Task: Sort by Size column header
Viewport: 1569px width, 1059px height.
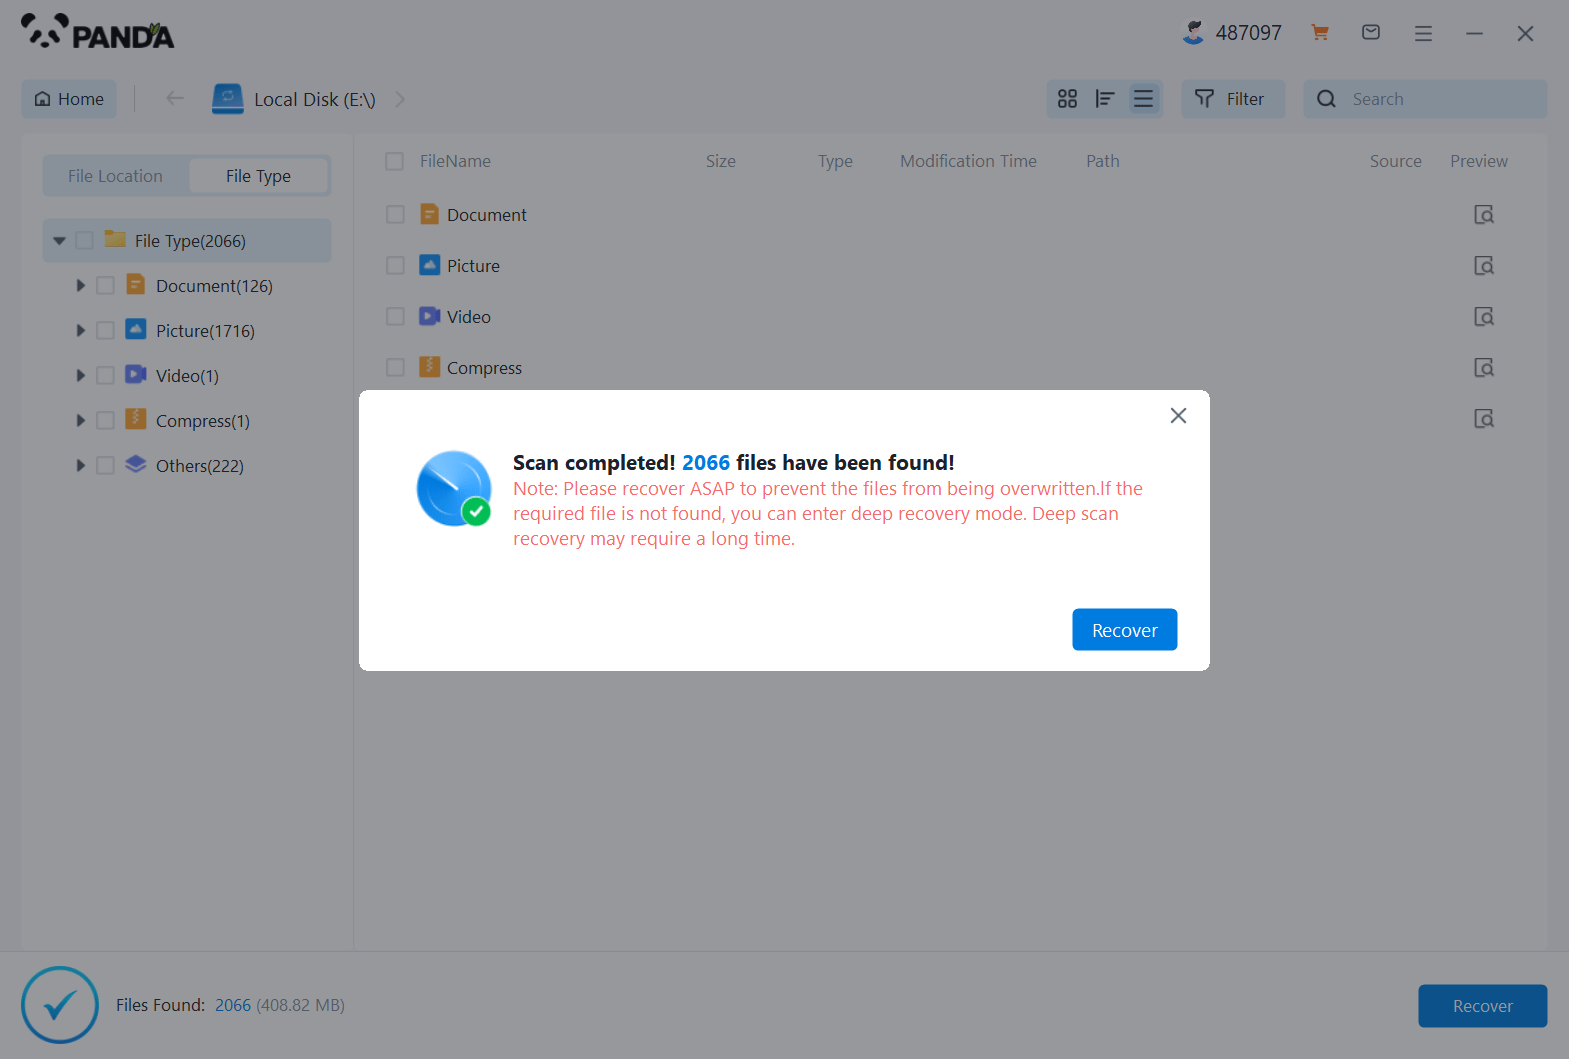Action: (x=720, y=161)
